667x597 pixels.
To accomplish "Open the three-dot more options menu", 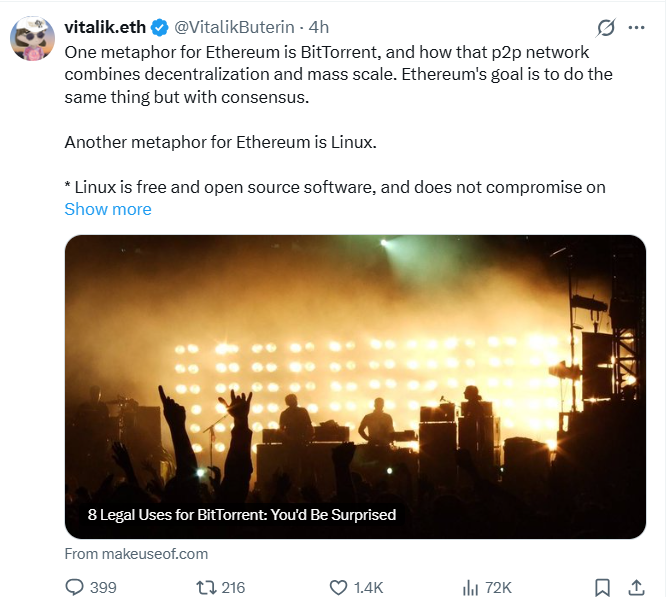I will [x=636, y=28].
